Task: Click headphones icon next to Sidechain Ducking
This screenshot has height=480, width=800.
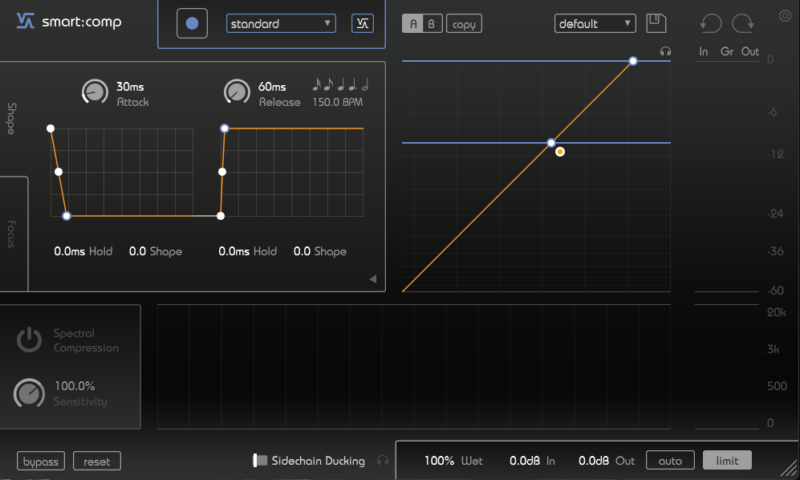Action: 382,461
